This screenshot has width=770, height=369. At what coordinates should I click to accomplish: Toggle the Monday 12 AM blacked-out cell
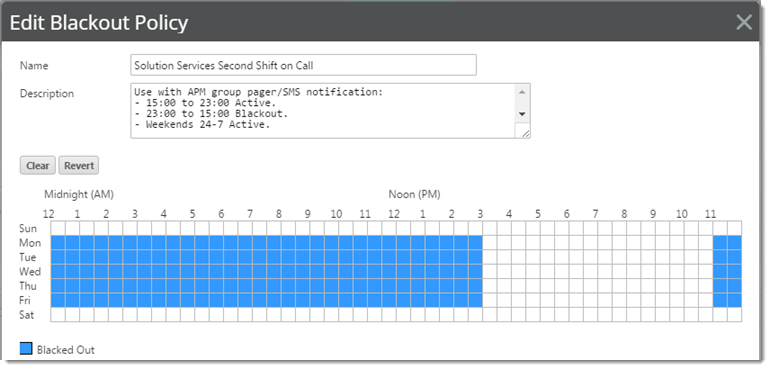tap(58, 243)
